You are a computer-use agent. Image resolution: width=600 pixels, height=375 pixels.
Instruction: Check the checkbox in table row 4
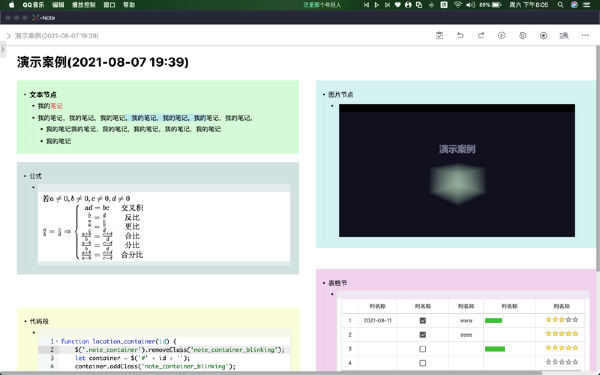coord(422,363)
